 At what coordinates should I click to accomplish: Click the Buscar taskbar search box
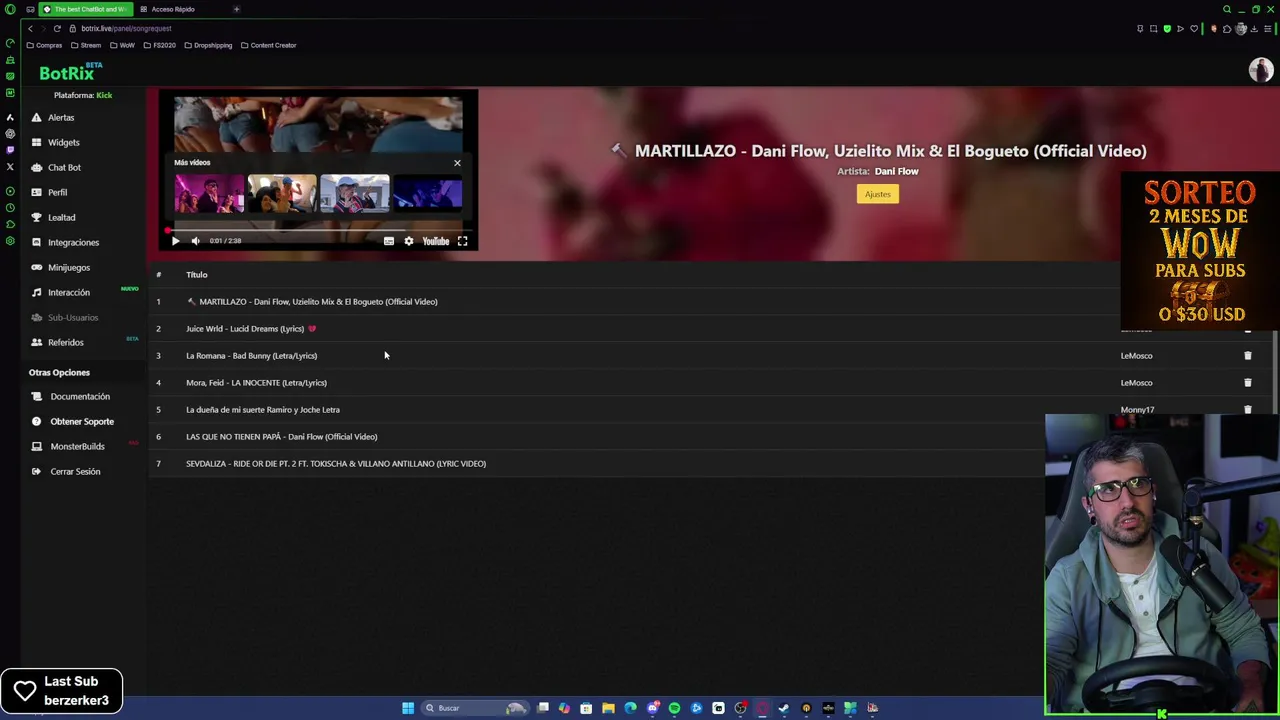pos(474,708)
